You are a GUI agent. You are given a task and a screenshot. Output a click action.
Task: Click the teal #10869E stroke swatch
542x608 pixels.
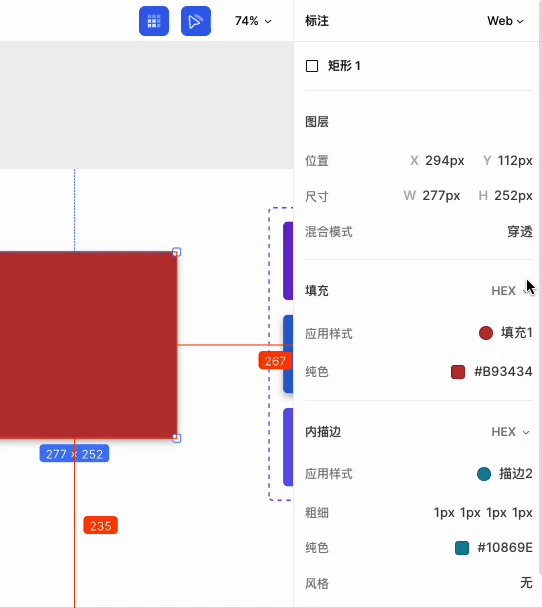coord(462,548)
